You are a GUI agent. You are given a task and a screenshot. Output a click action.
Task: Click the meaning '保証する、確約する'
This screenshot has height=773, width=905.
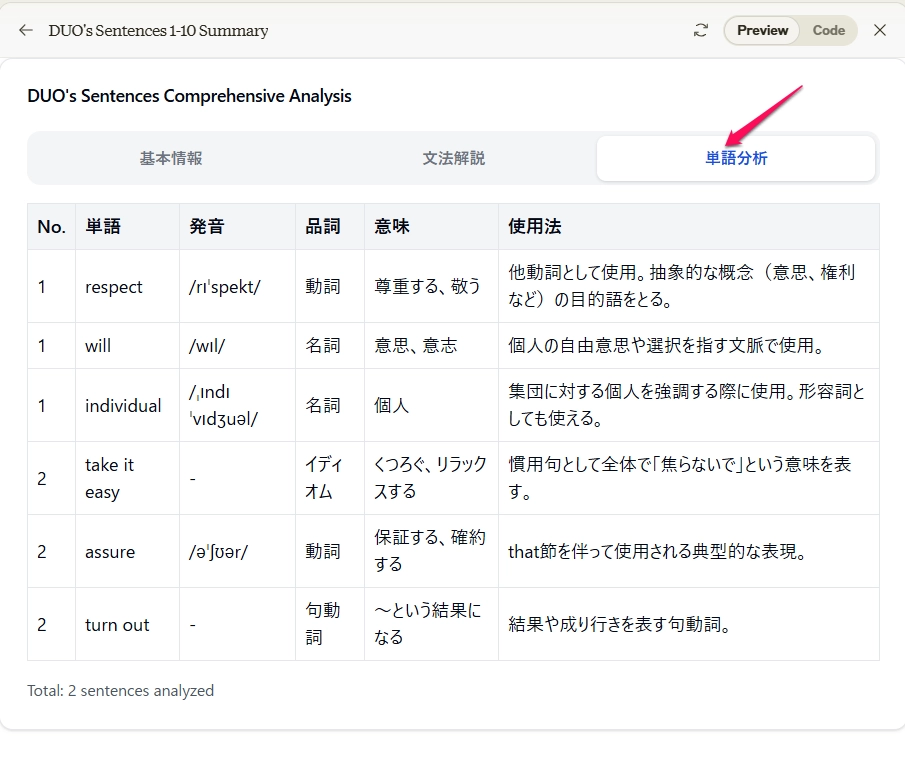point(429,551)
